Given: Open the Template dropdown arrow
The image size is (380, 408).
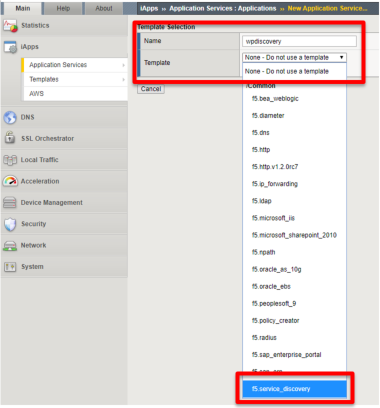Looking at the screenshot, I should point(341,57).
